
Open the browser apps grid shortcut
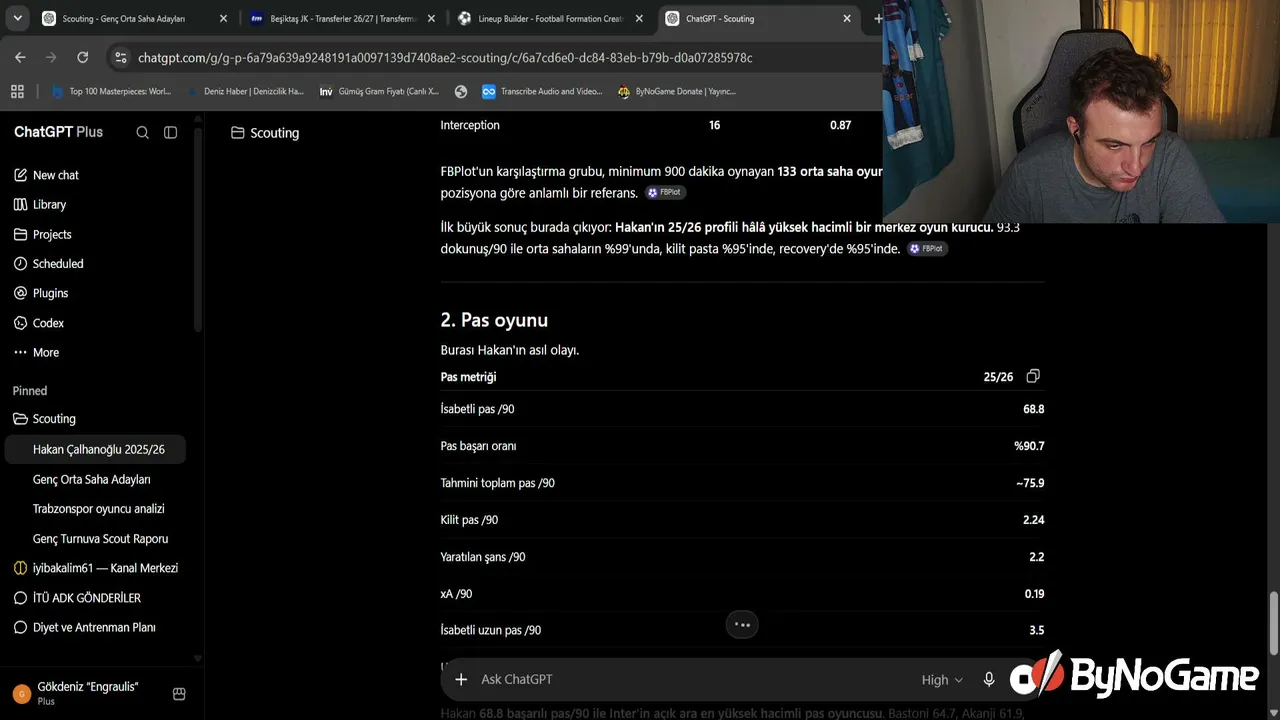pos(17,91)
